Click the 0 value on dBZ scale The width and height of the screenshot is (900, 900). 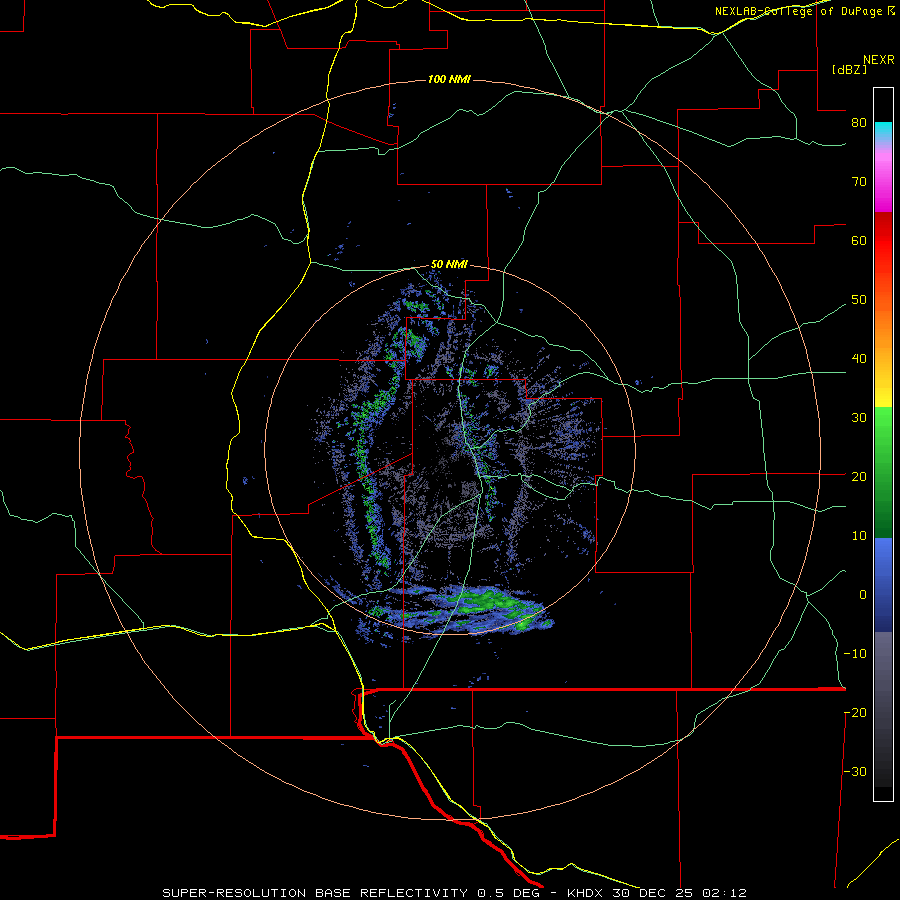(863, 595)
